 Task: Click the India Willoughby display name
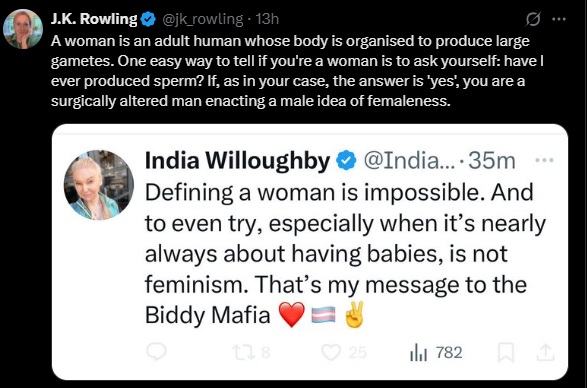[x=237, y=161]
